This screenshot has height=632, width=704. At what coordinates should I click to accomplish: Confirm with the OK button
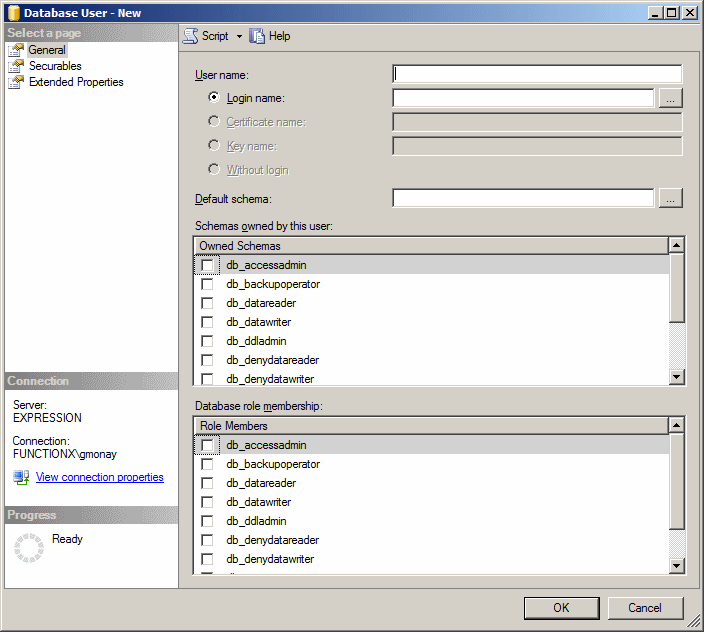[x=561, y=608]
